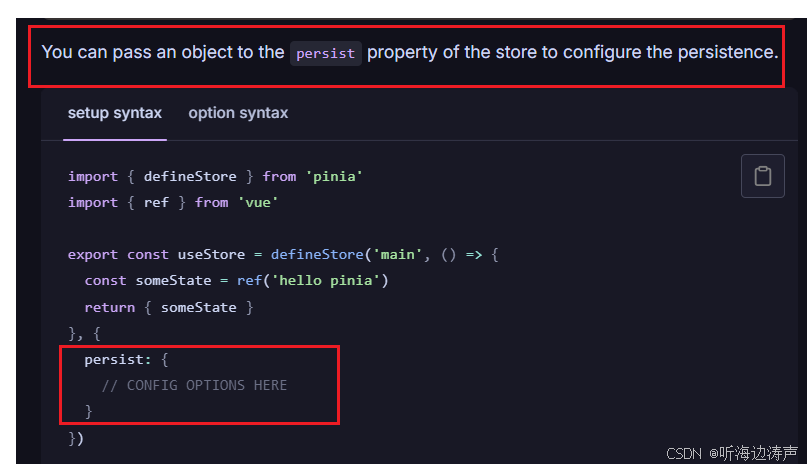The height and width of the screenshot is (470, 811).
Task: Copy code using the clipboard icon
Action: pos(762,176)
